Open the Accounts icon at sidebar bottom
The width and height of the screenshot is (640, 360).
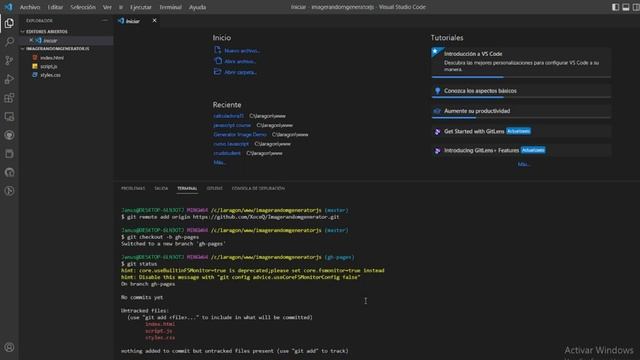click(9, 347)
